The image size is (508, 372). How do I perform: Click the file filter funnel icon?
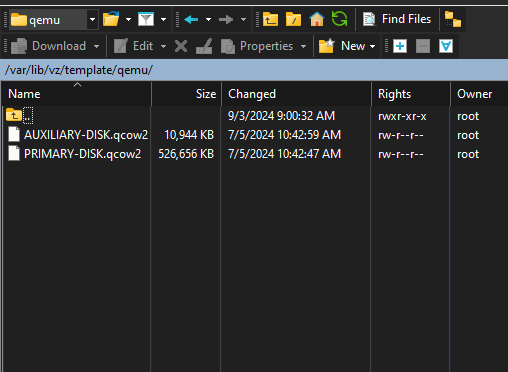coord(146,19)
